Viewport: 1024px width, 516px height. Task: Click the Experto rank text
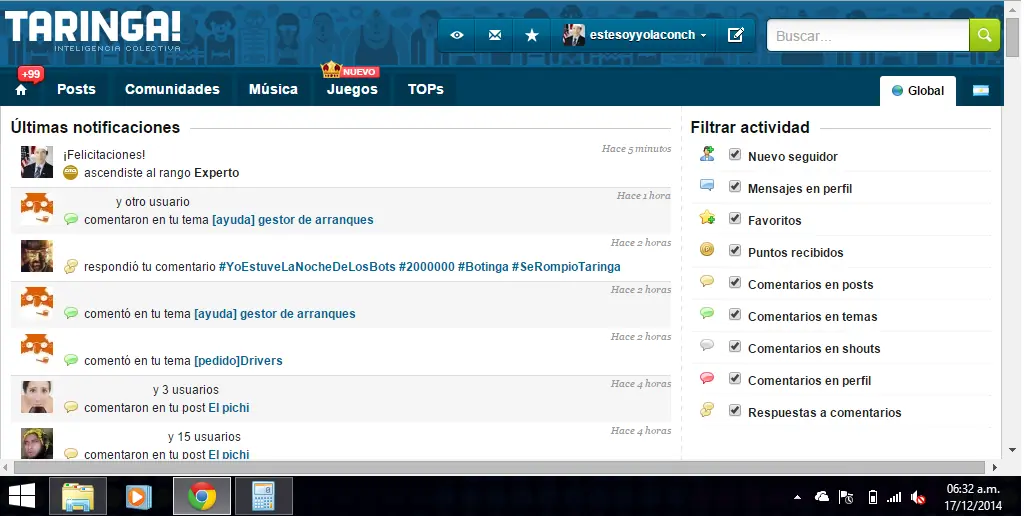[217, 173]
